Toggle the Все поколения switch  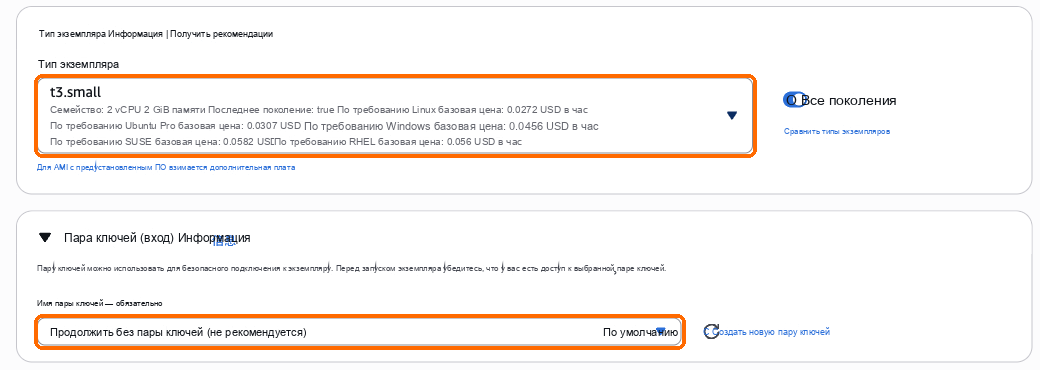(795, 100)
